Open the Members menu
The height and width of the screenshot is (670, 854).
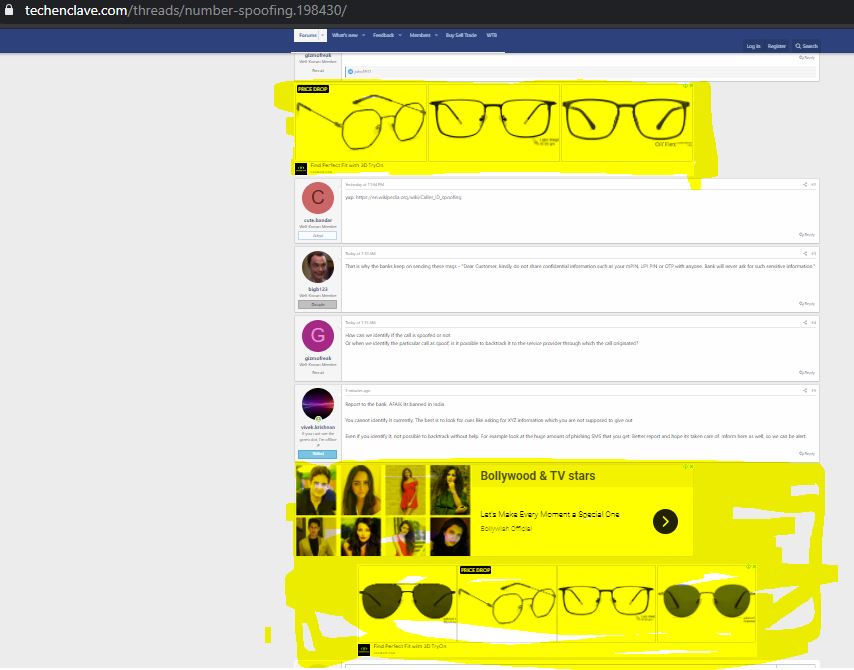(420, 35)
